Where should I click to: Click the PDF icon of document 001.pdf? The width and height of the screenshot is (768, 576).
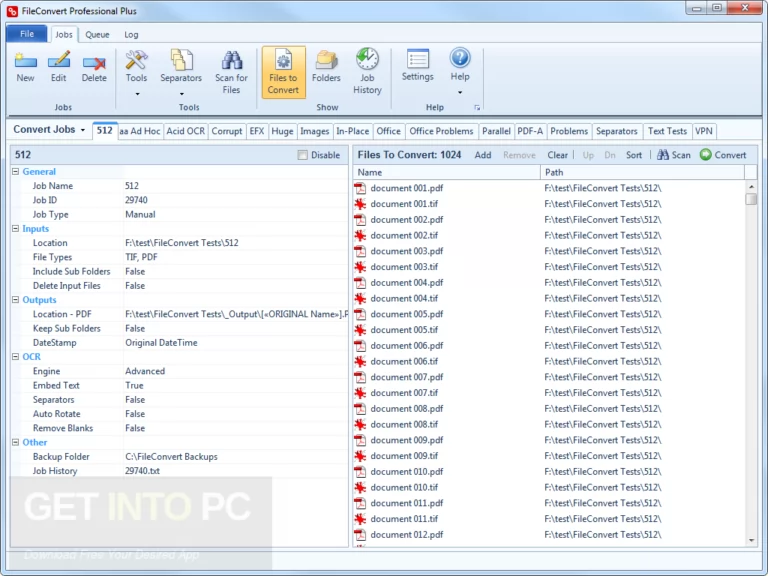[360, 188]
